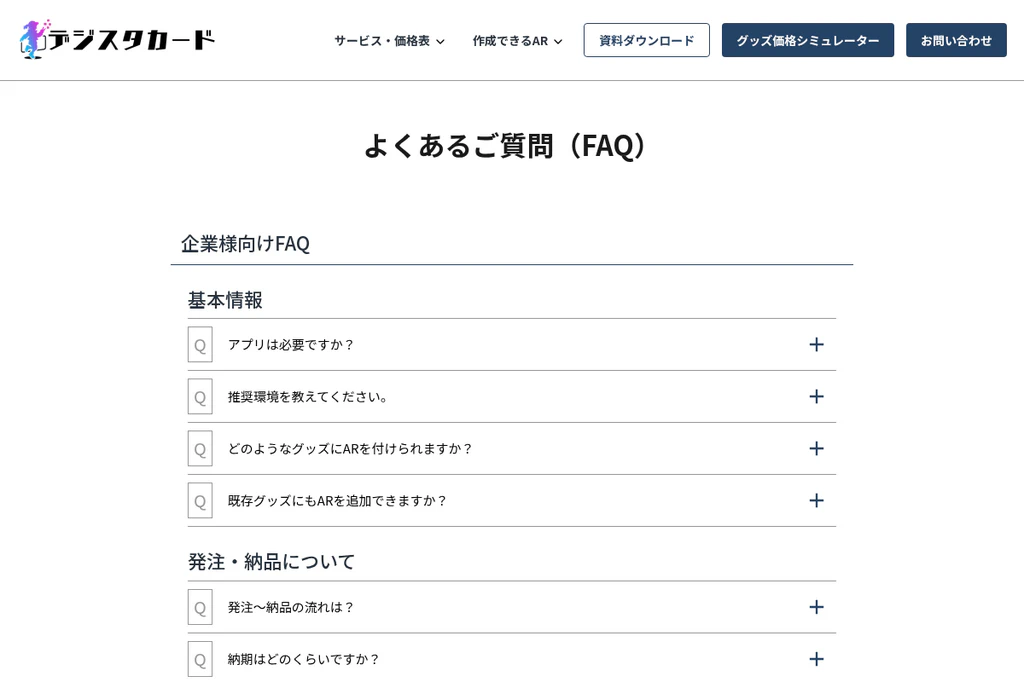Image resolution: width=1024 pixels, height=682 pixels.
Task: Click the 企業様向けFAQ section heading
Action: point(245,244)
